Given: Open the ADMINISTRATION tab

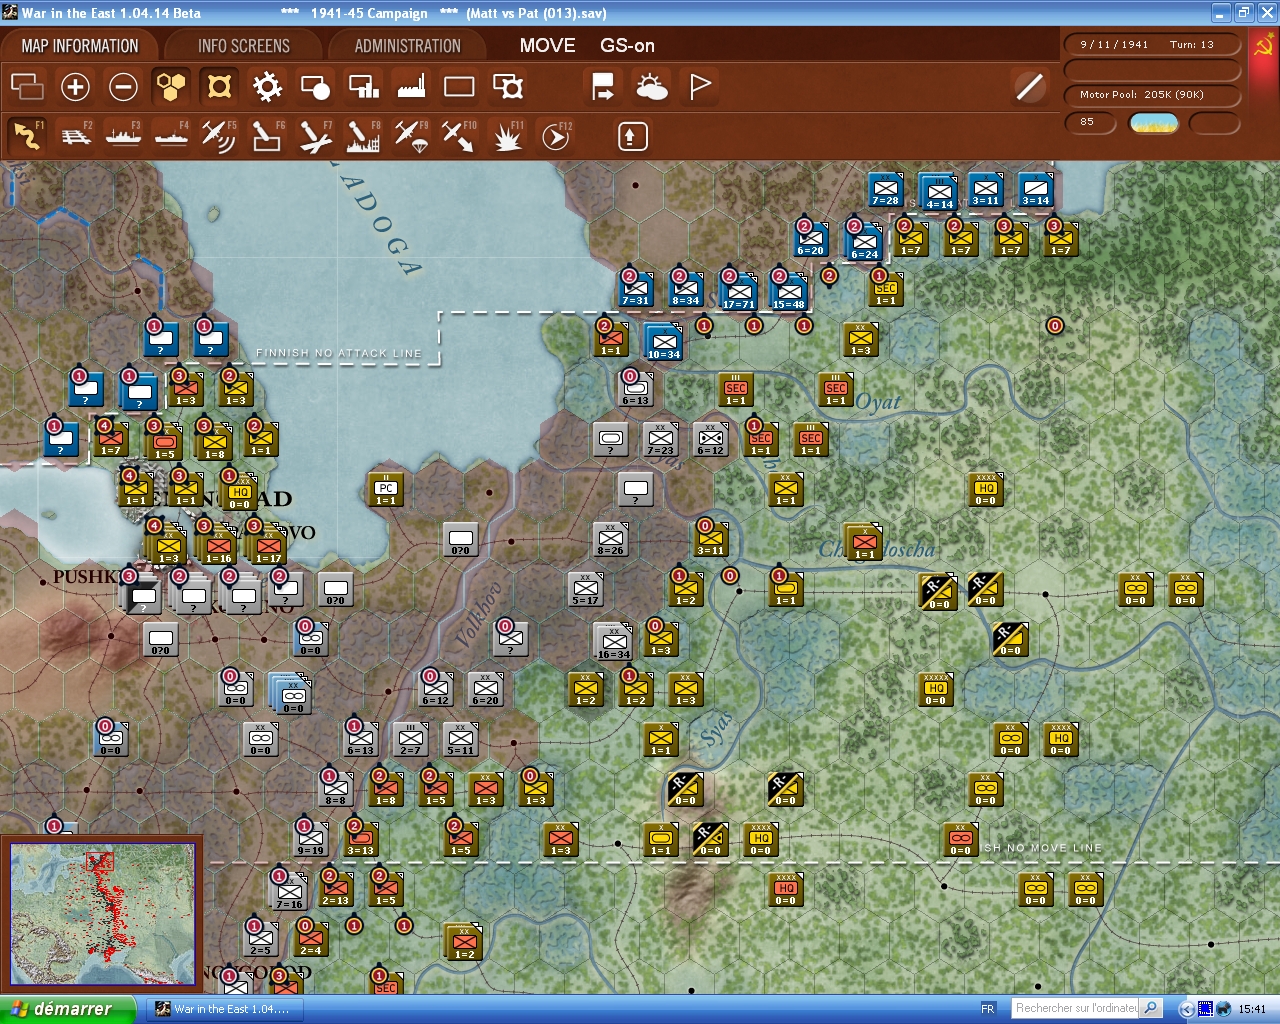Looking at the screenshot, I should (408, 46).
